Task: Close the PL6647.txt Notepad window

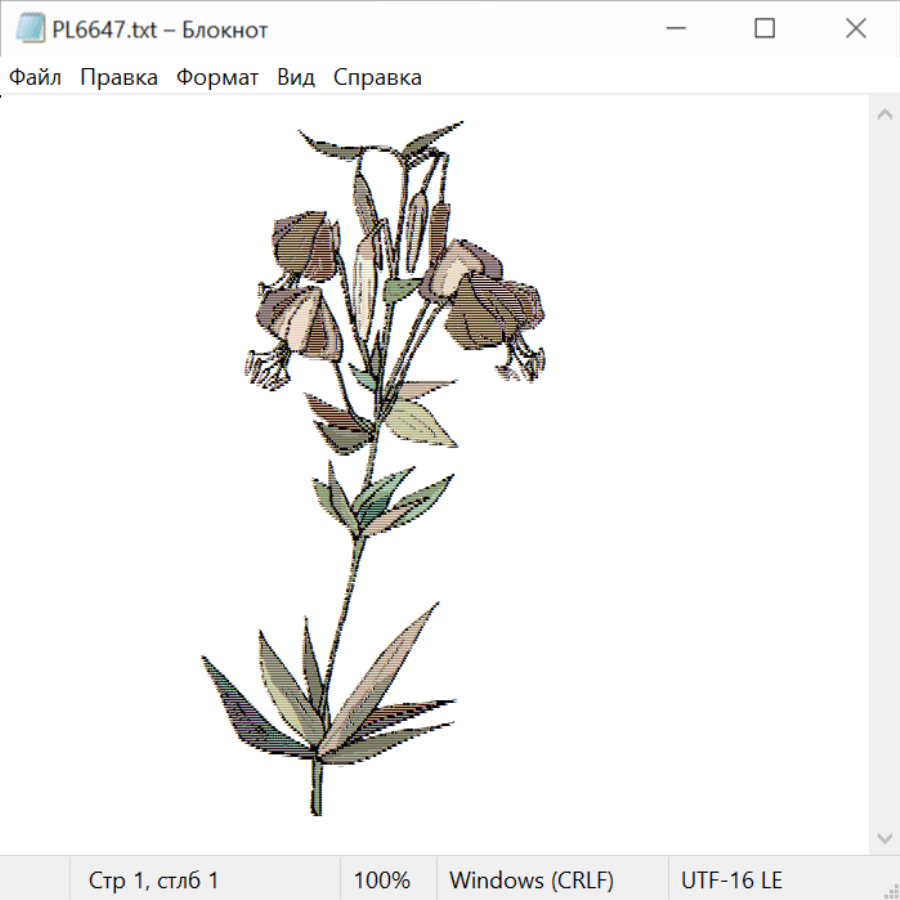Action: coord(855,29)
